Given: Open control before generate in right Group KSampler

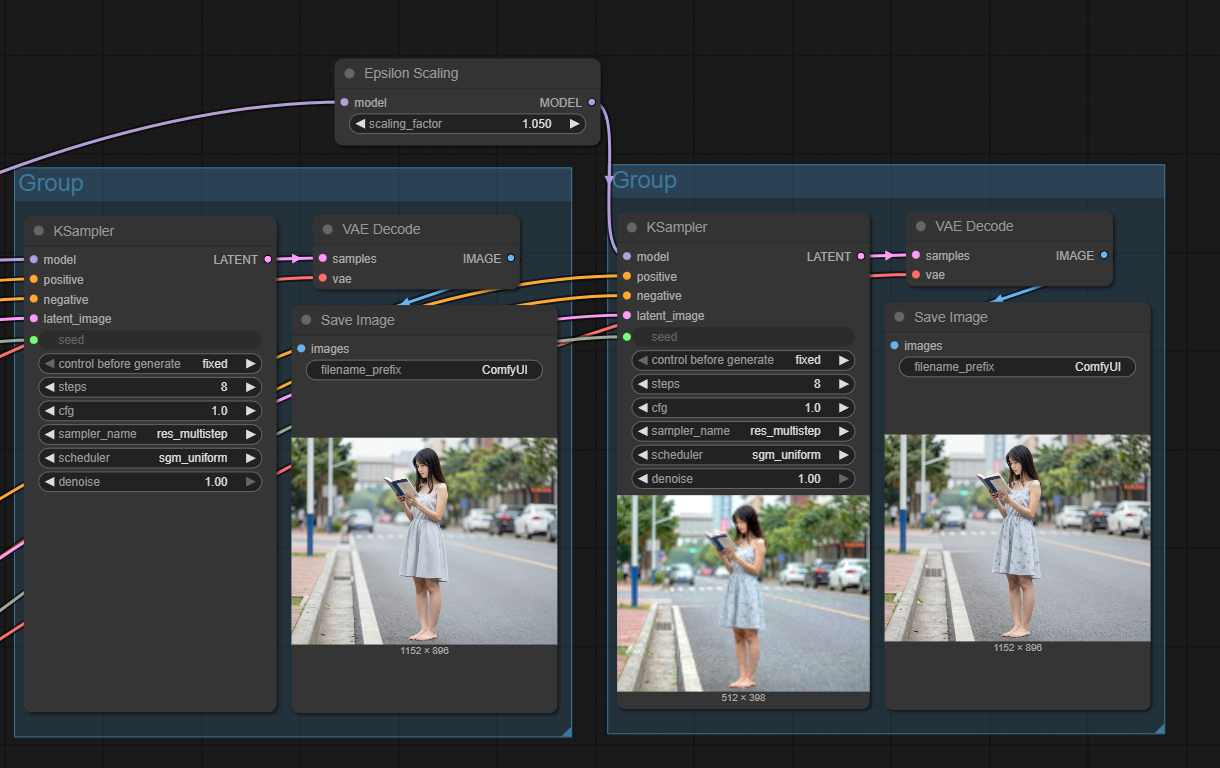Looking at the screenshot, I should (743, 360).
